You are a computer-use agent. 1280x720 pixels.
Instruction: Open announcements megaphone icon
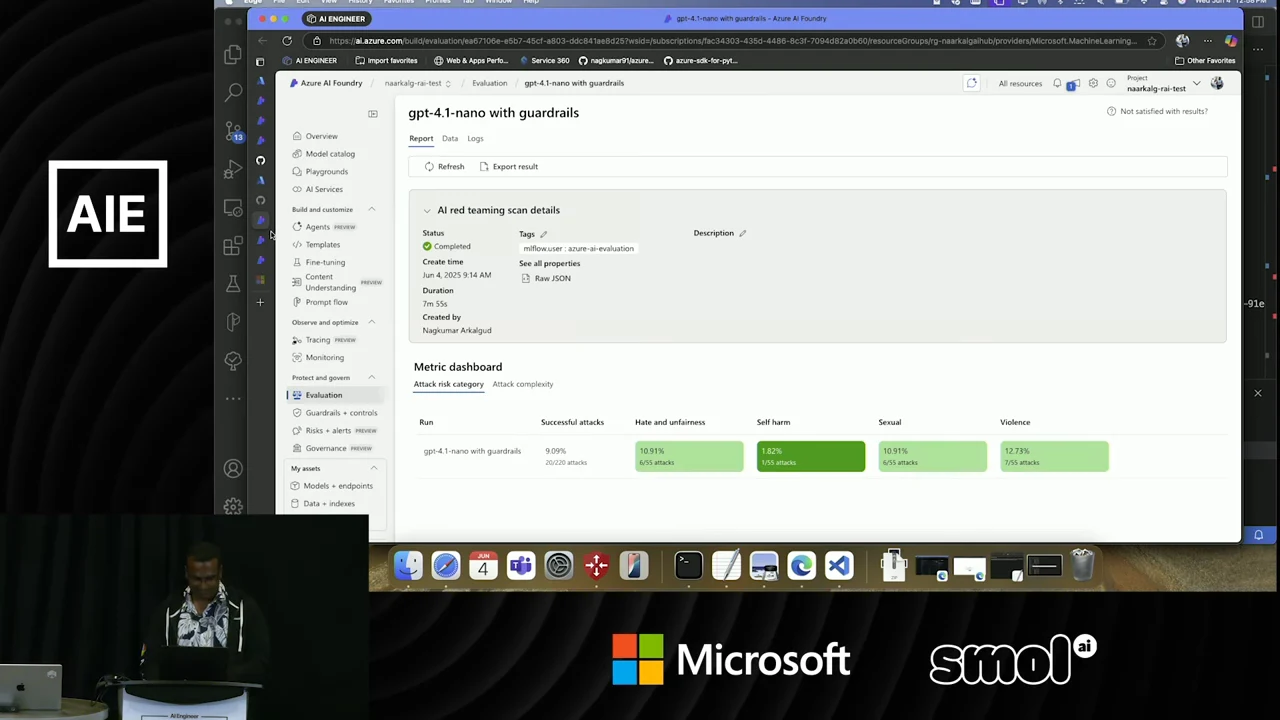[1074, 83]
